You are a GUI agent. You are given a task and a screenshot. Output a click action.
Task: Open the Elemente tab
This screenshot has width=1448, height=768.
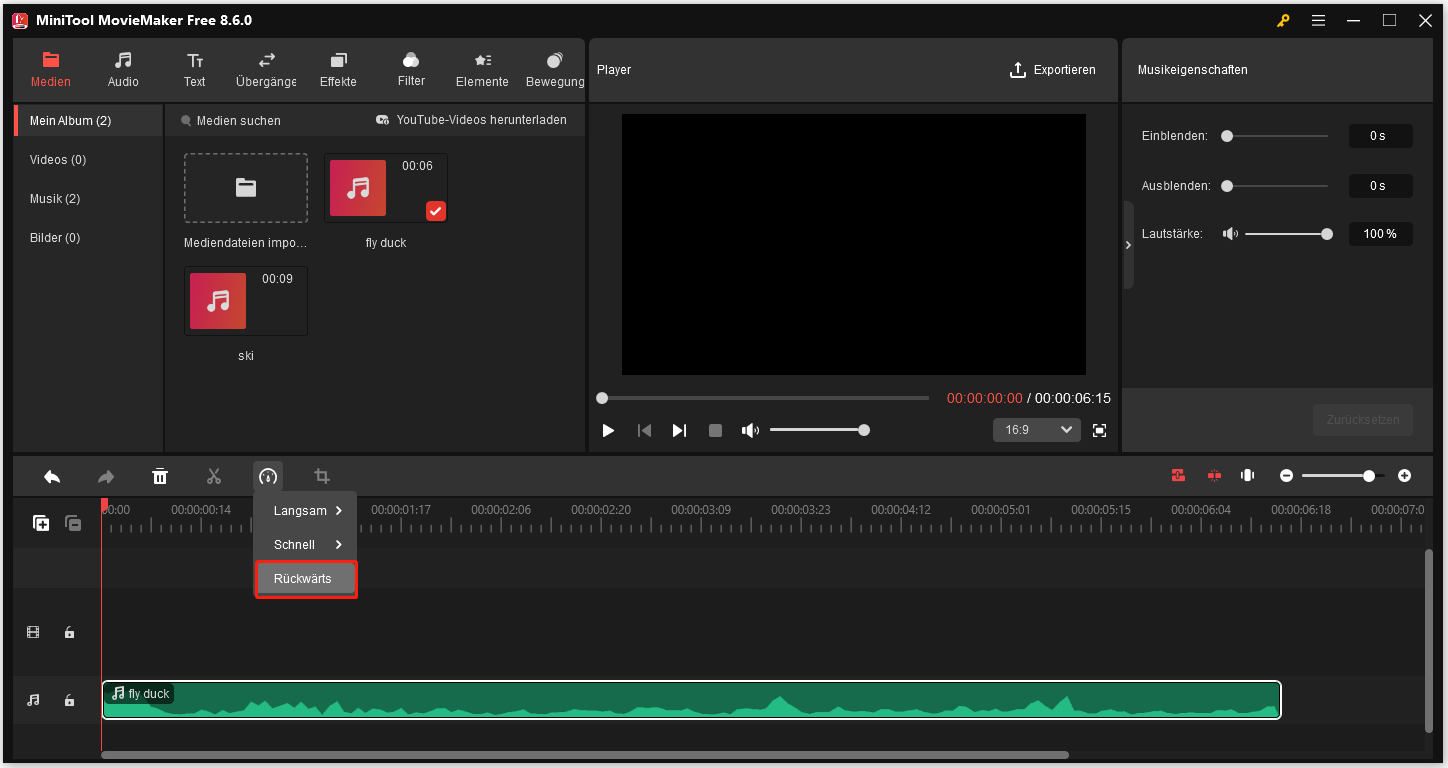482,70
